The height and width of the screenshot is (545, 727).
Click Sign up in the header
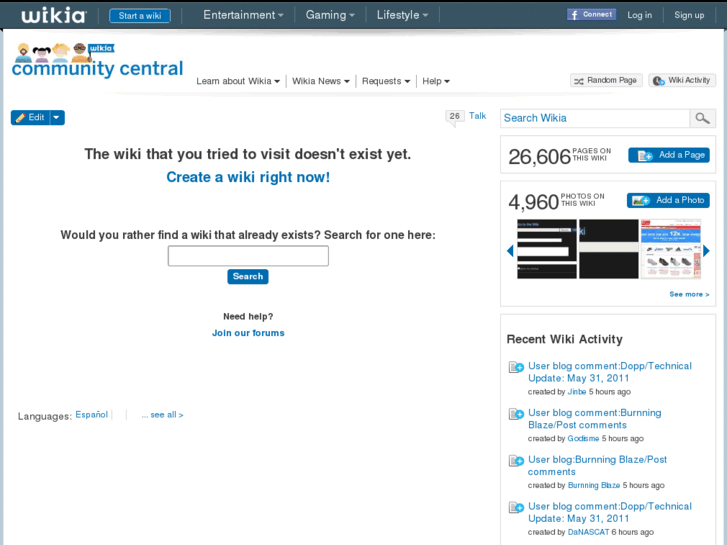point(689,15)
